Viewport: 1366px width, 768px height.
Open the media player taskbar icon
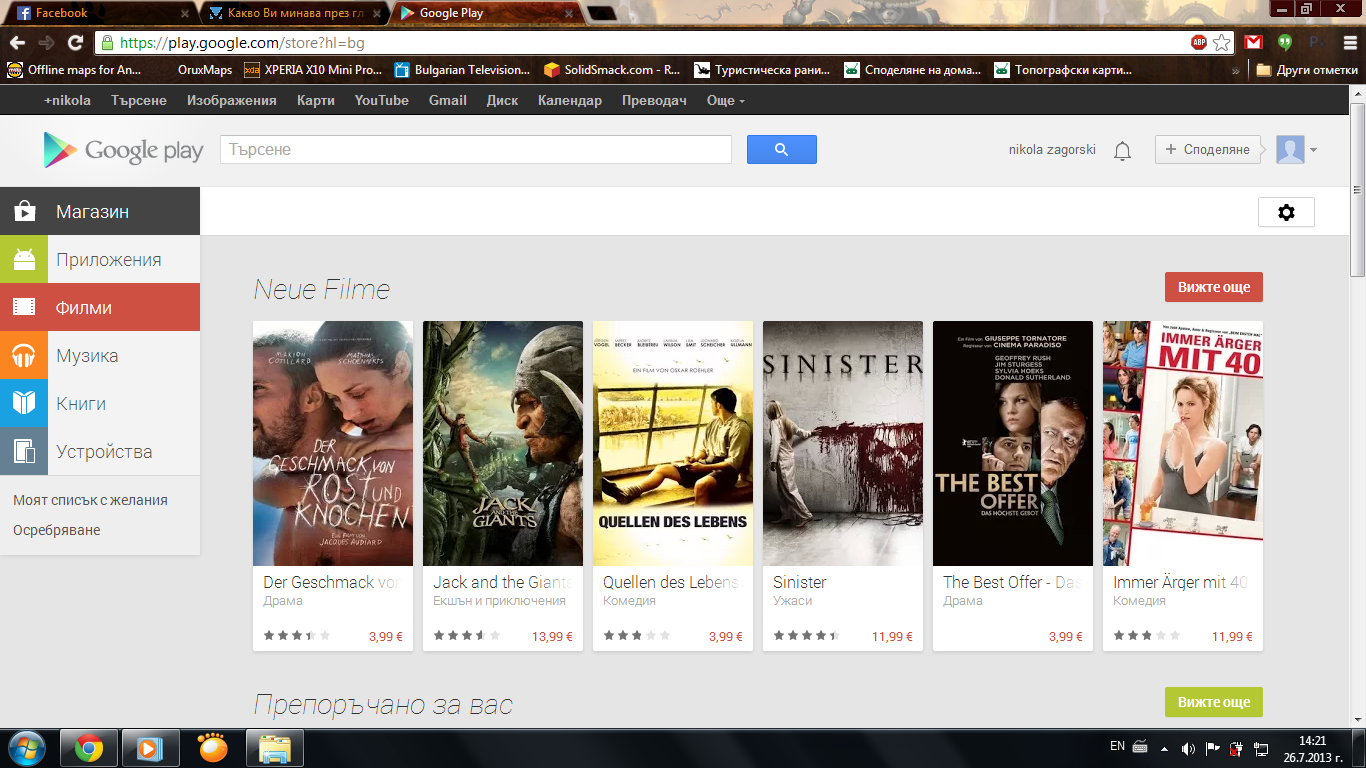coord(150,748)
